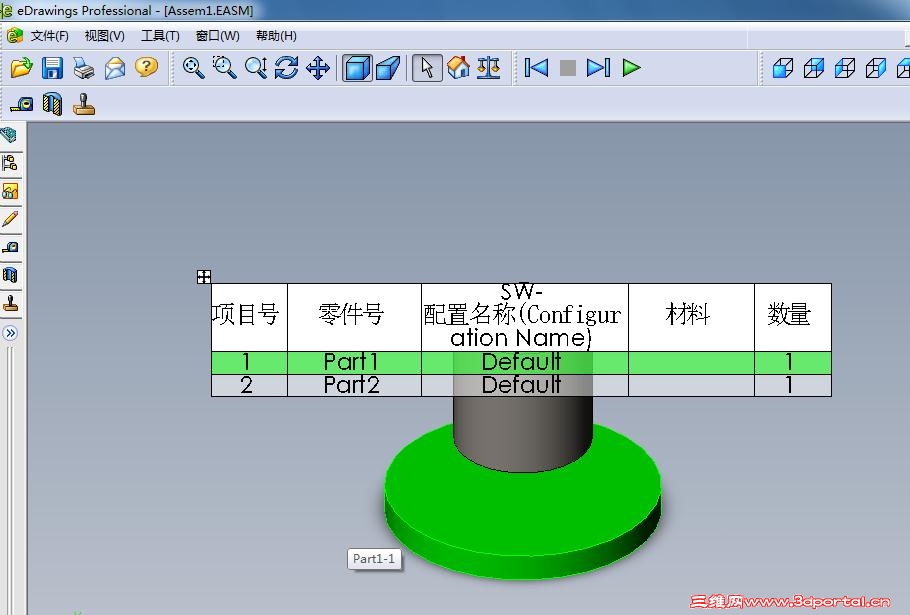
Task: Open a file with the folder icon
Action: pos(21,68)
